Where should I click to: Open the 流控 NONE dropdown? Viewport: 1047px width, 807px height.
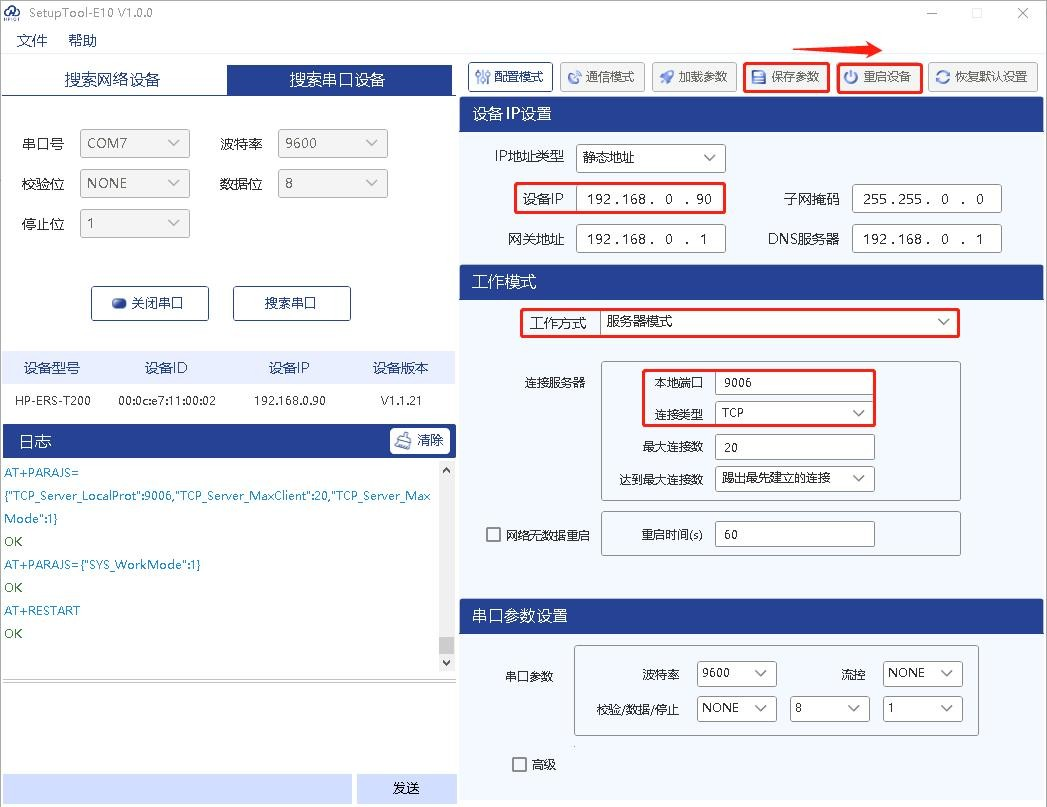(x=922, y=674)
